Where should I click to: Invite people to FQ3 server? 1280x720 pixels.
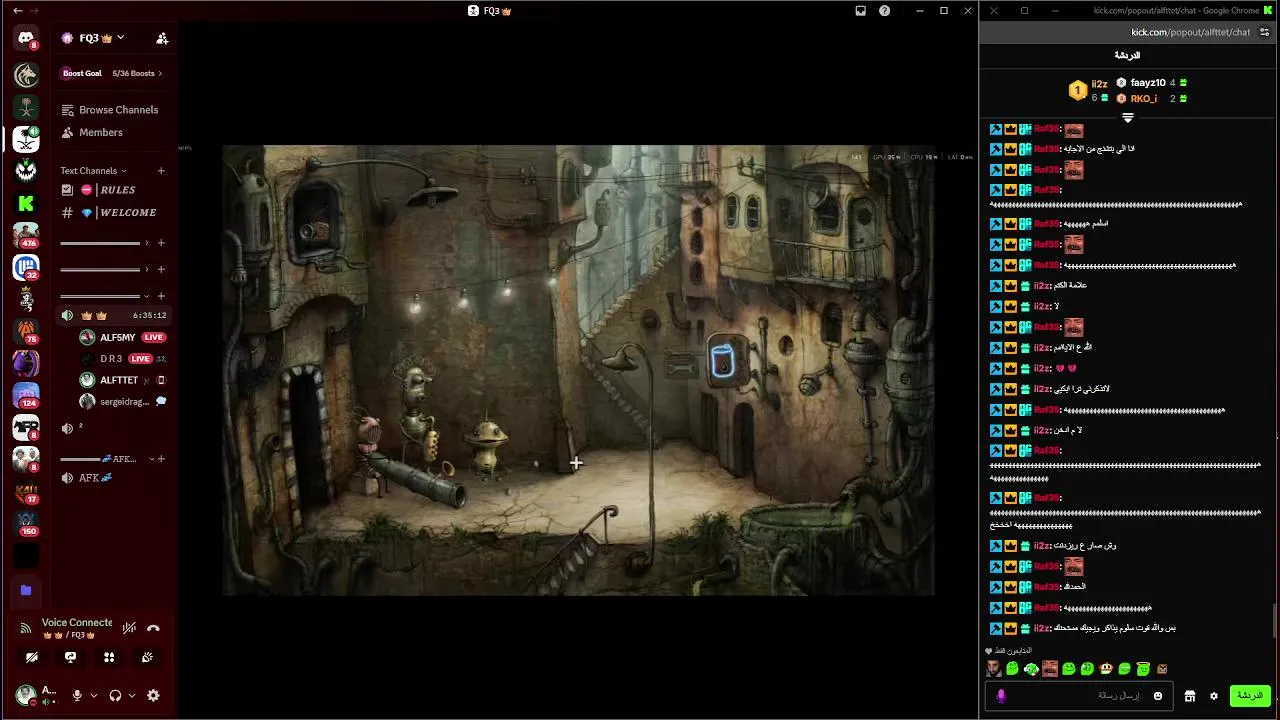point(162,38)
